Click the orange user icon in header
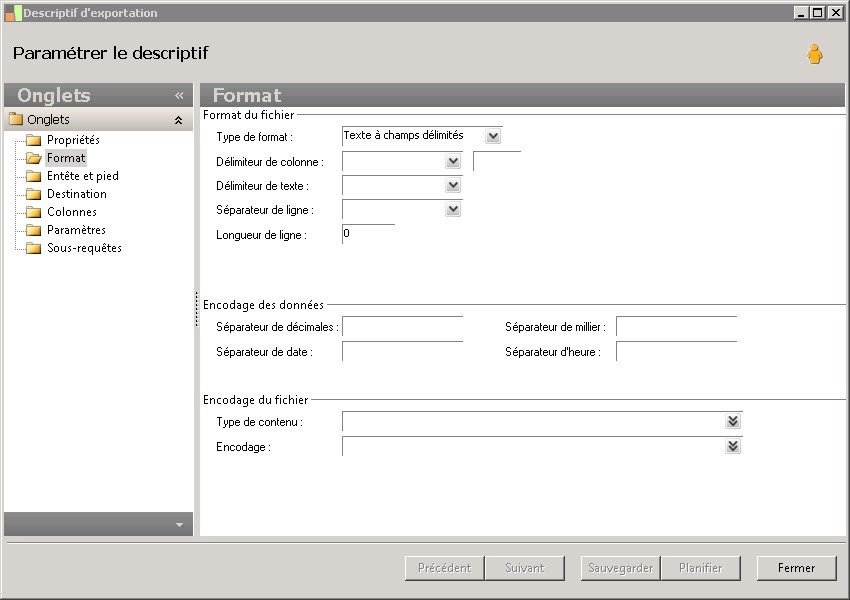Screen dimensions: 850x600 (x=815, y=55)
